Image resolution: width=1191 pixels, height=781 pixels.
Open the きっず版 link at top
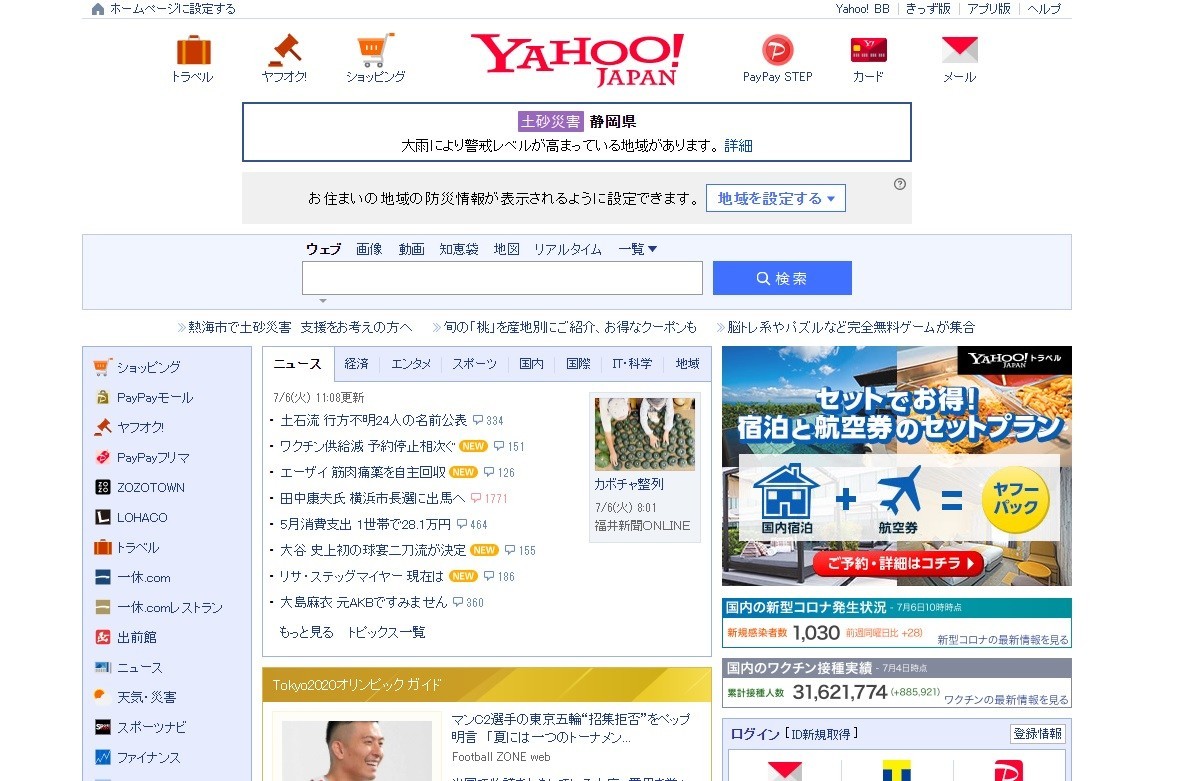click(x=928, y=9)
